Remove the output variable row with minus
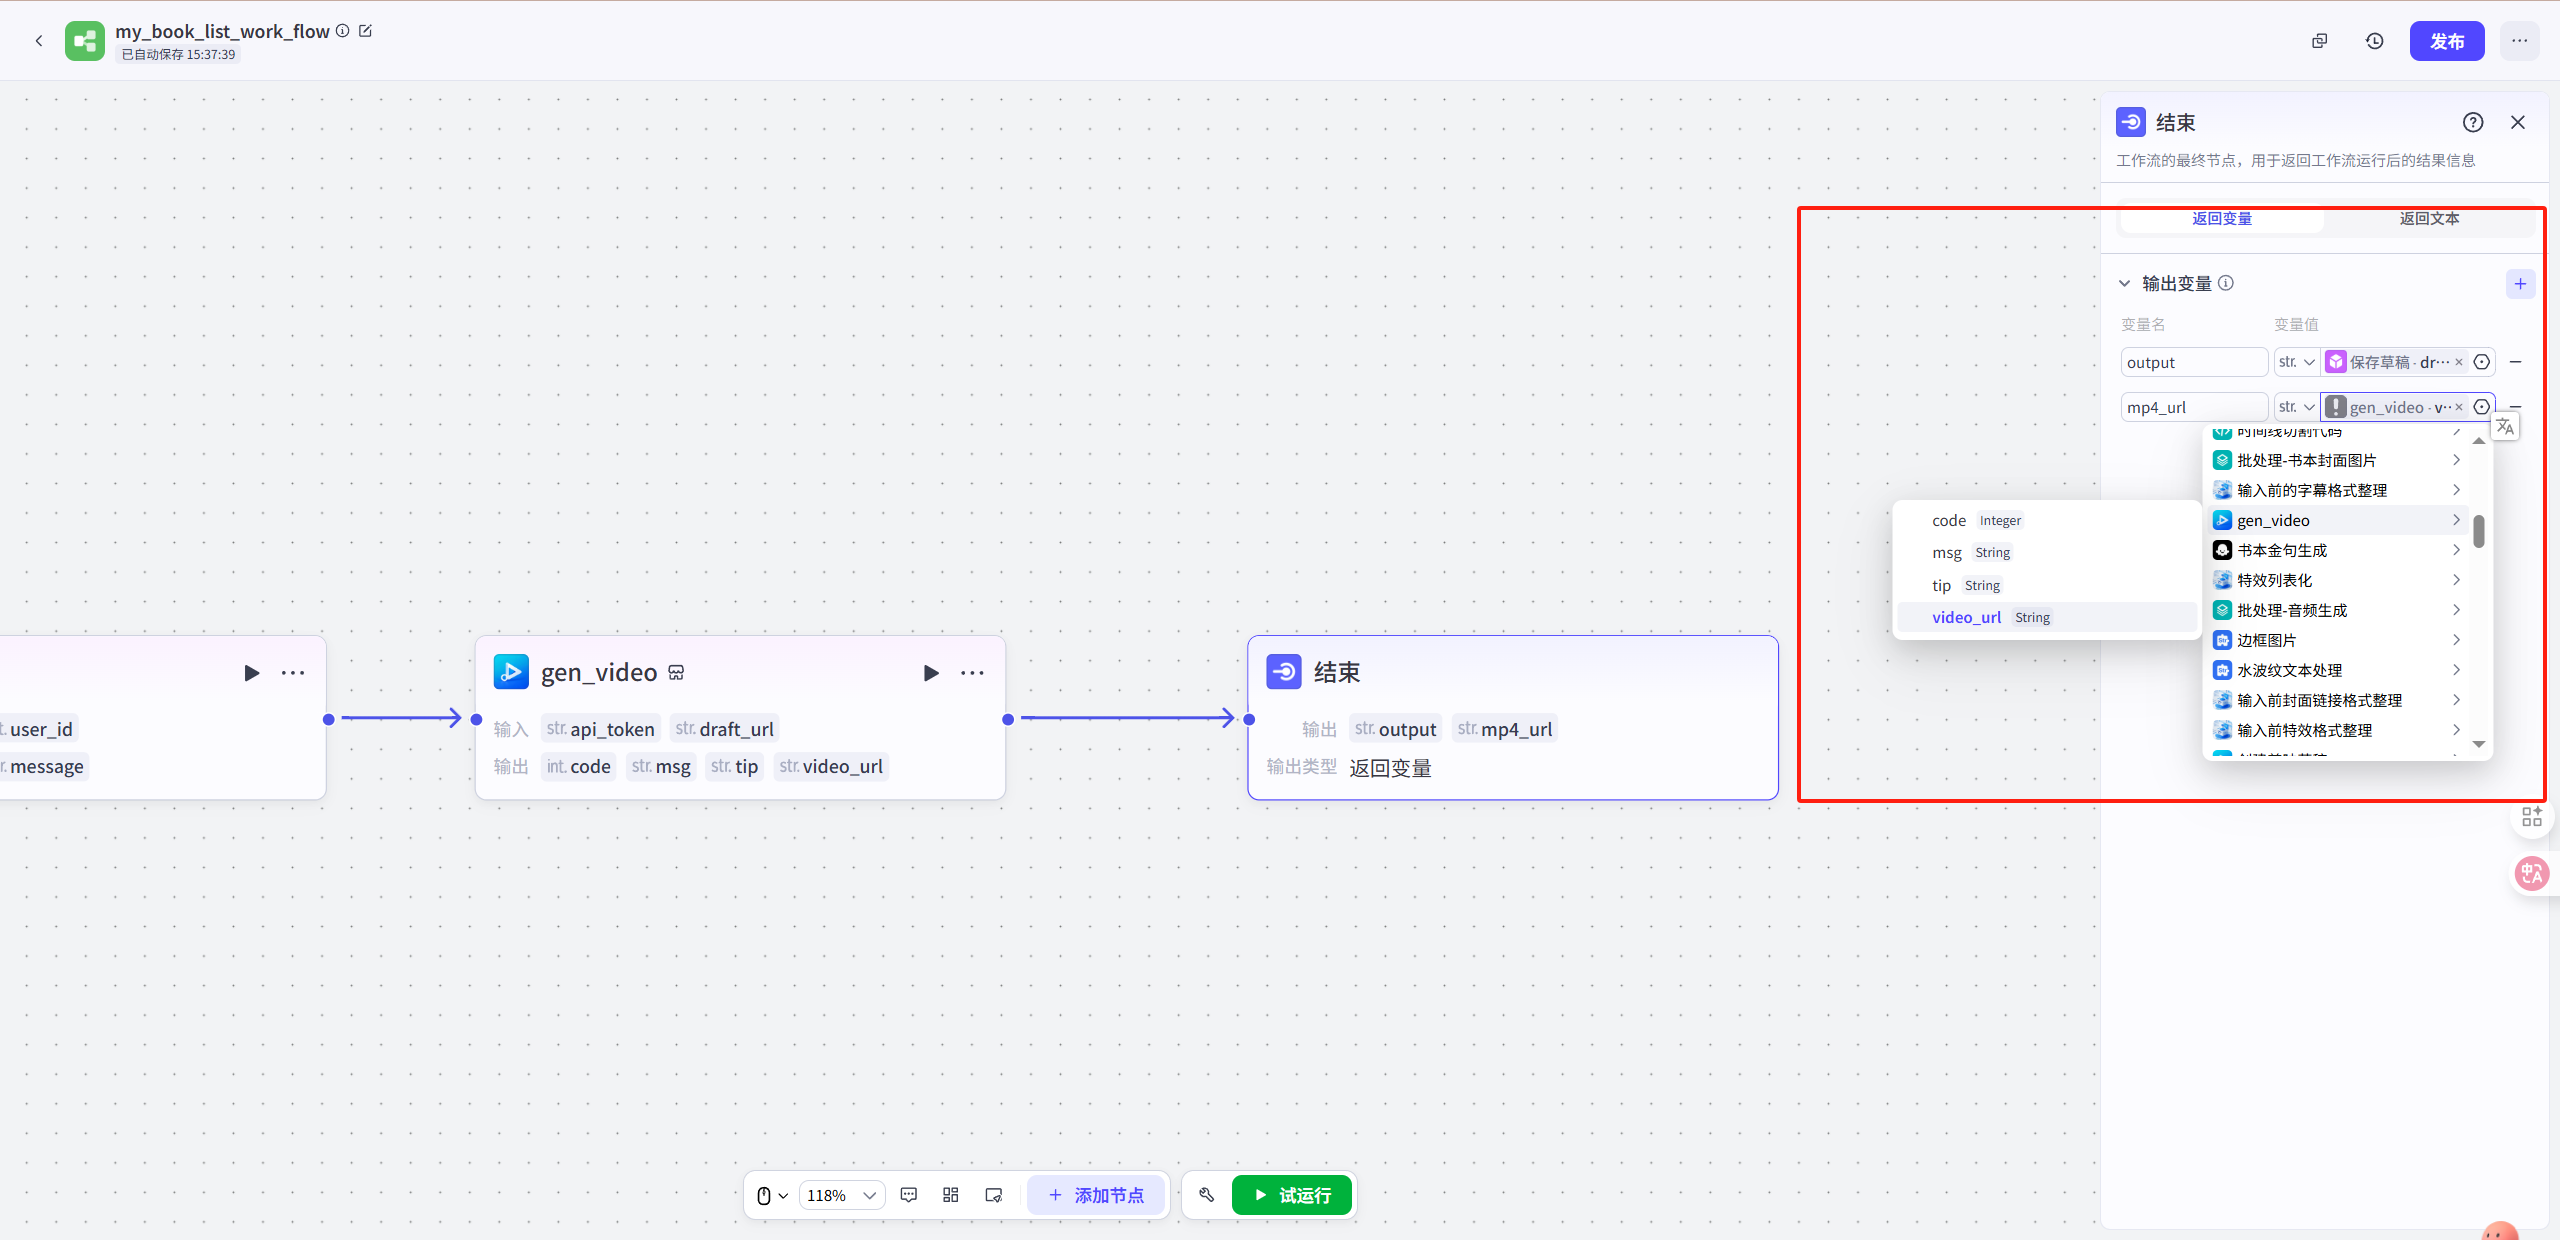2560x1240 pixels. 2516,362
